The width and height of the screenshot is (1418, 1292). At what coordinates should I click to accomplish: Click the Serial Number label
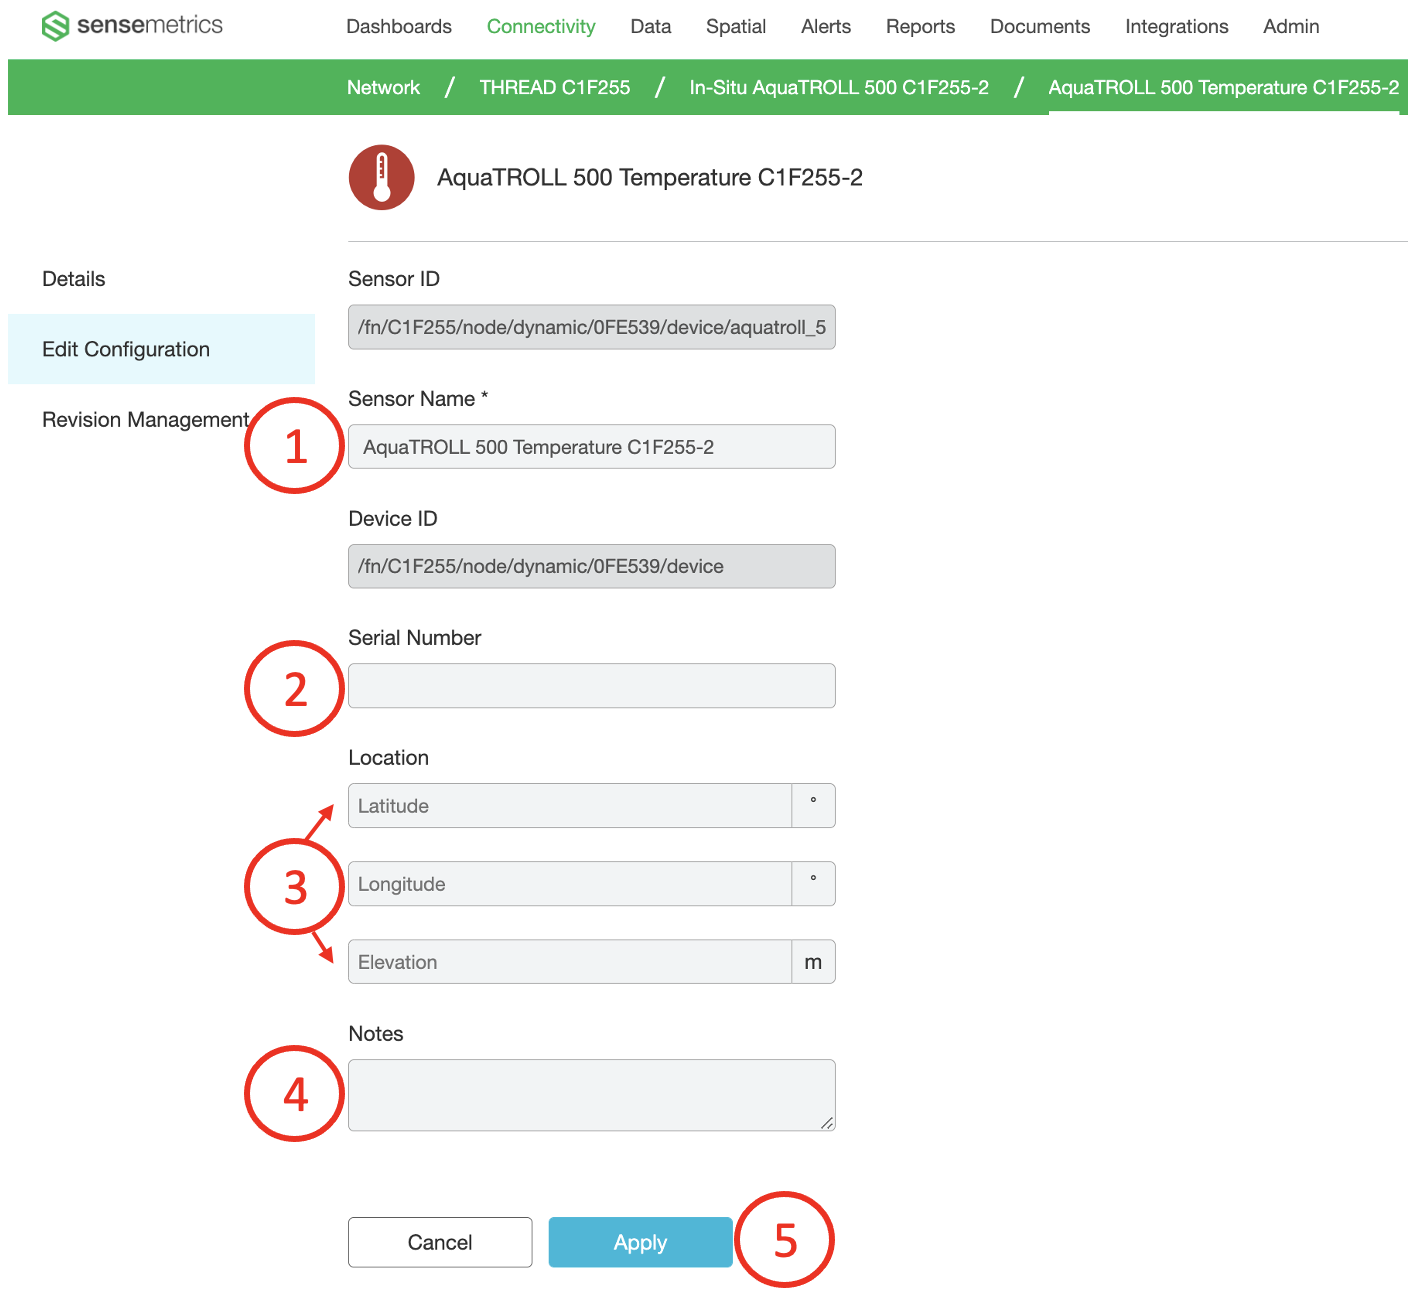click(x=415, y=638)
